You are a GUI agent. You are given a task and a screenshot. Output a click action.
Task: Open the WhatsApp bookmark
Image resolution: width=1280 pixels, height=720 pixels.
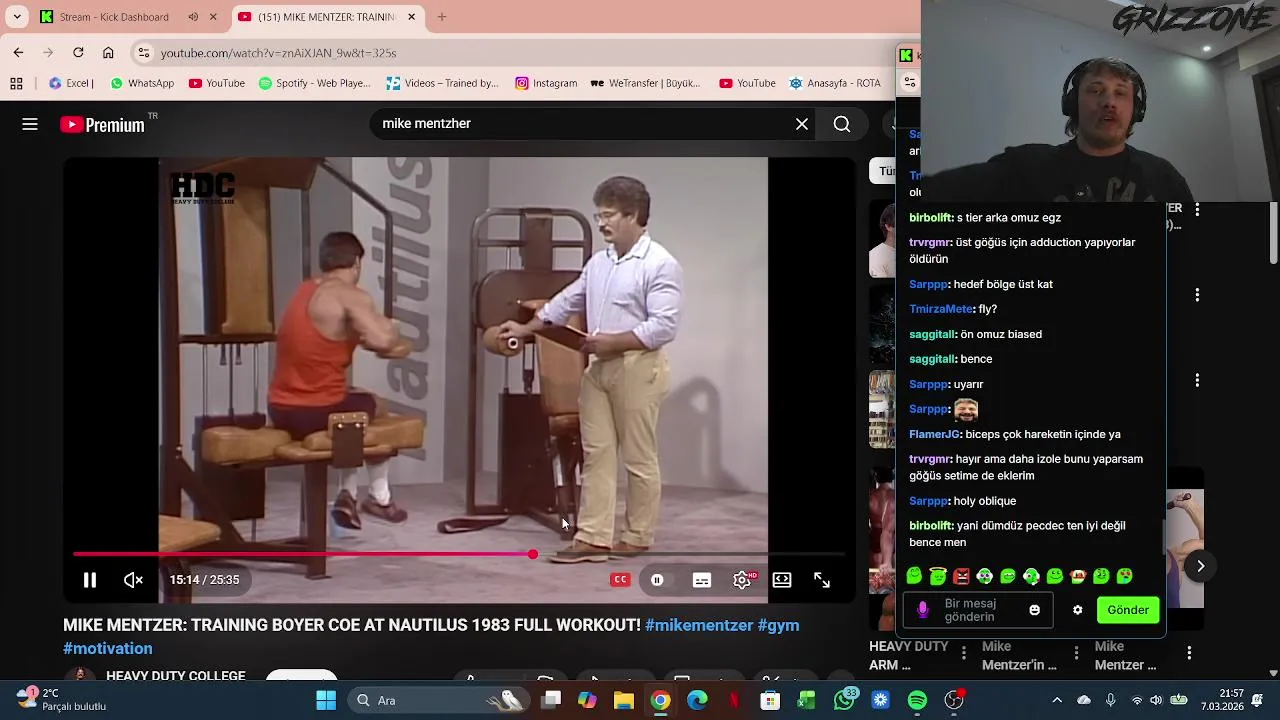[142, 83]
